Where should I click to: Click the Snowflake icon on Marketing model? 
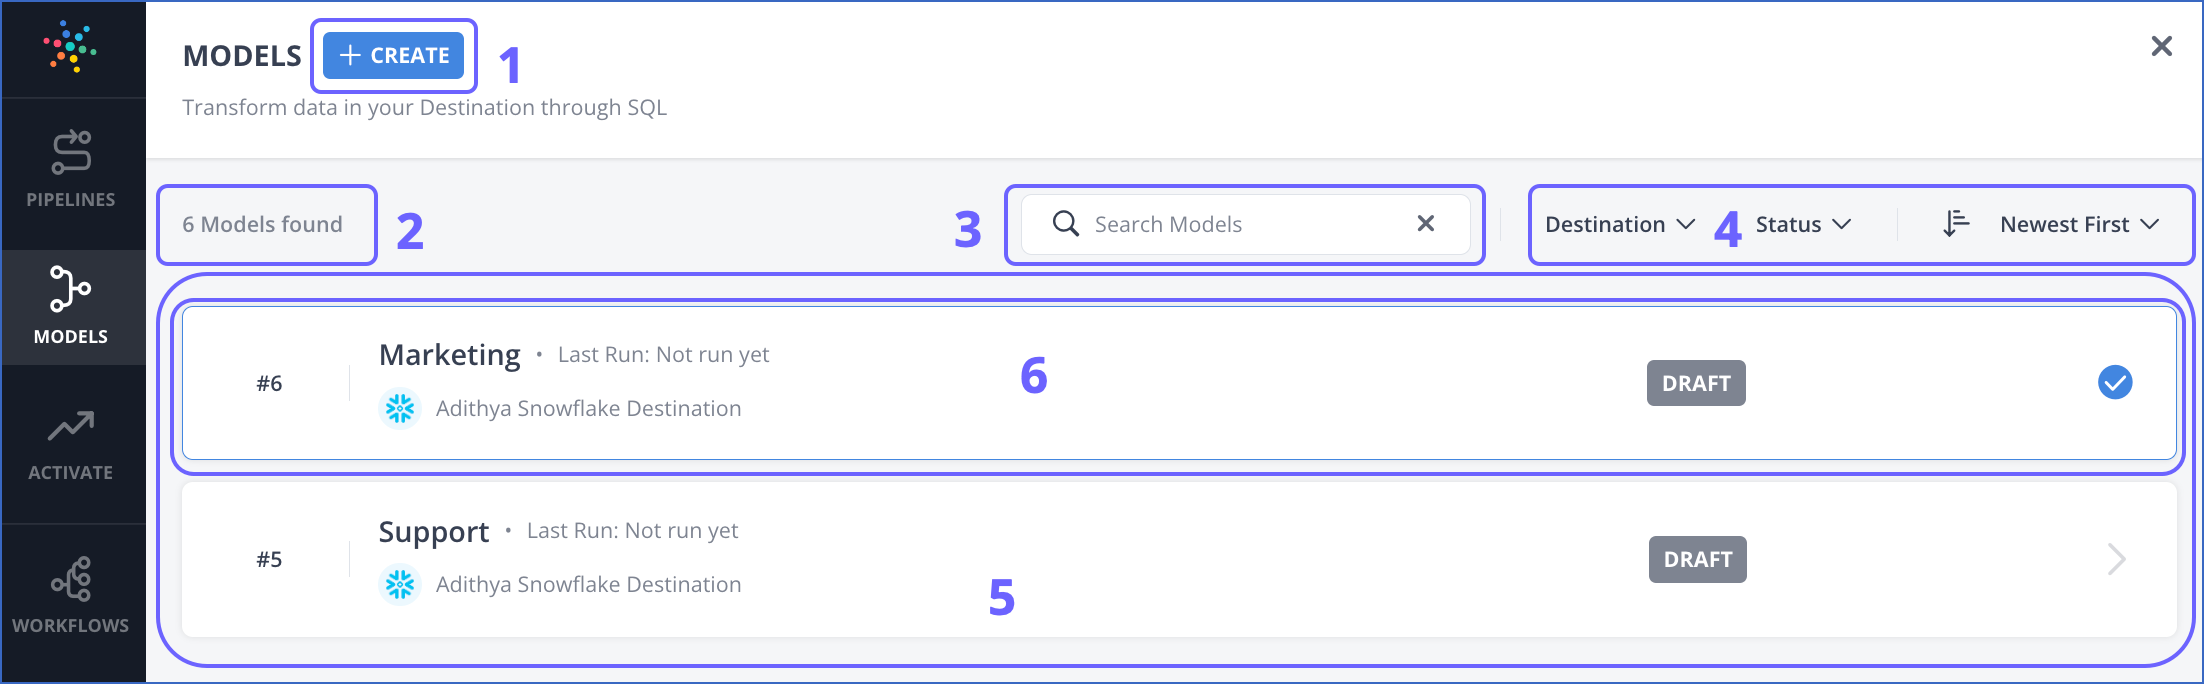click(399, 408)
